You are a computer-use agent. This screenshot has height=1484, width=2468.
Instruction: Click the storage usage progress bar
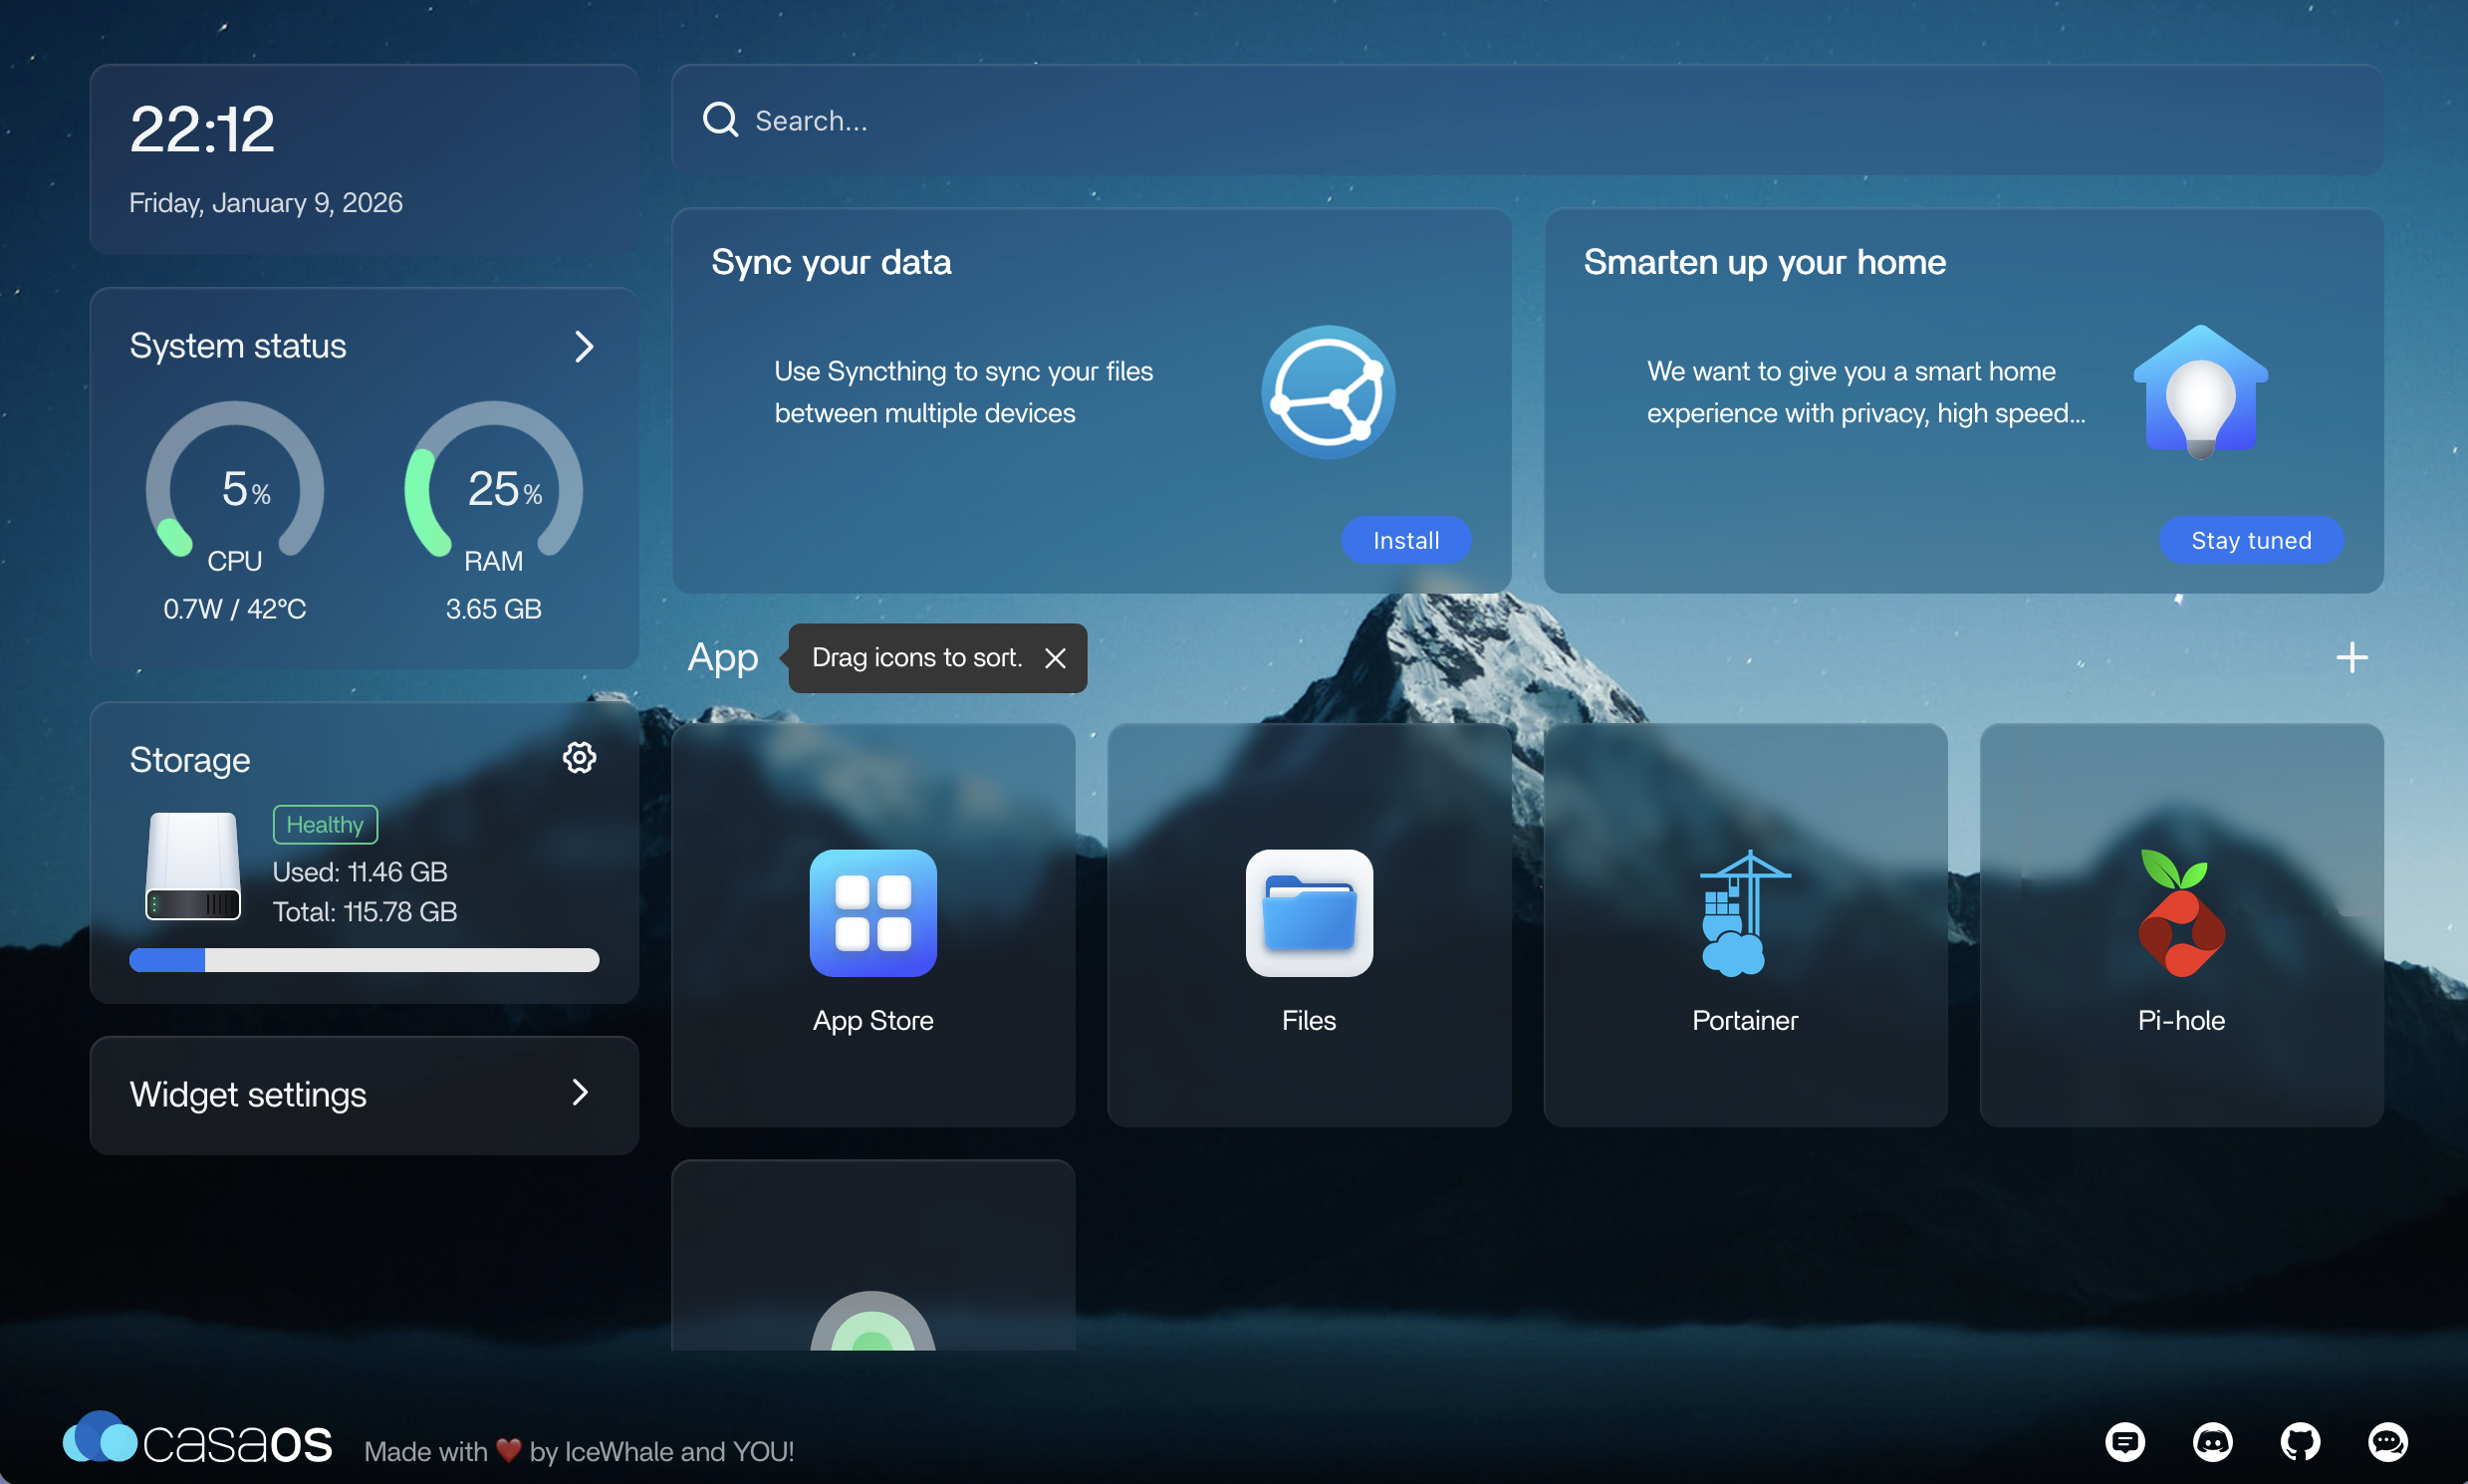tap(364, 959)
